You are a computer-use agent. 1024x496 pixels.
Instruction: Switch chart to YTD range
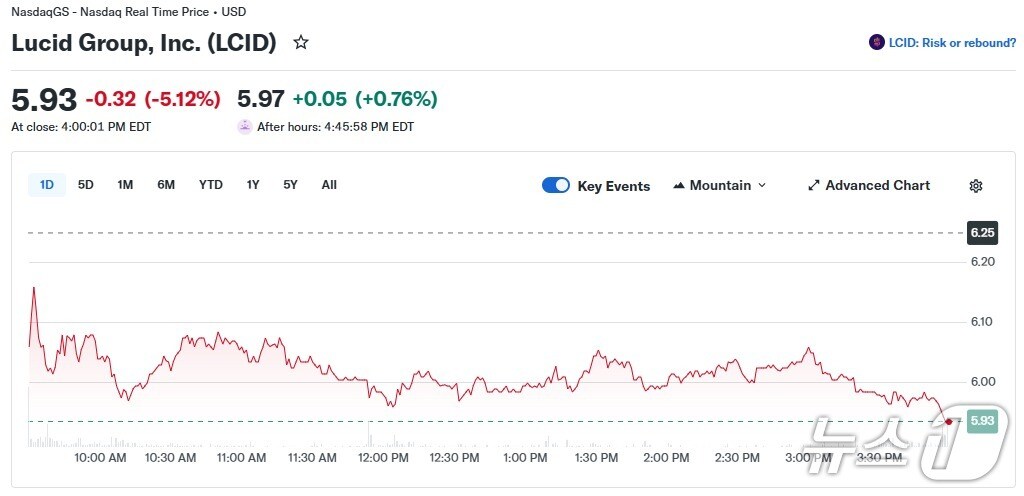point(210,184)
